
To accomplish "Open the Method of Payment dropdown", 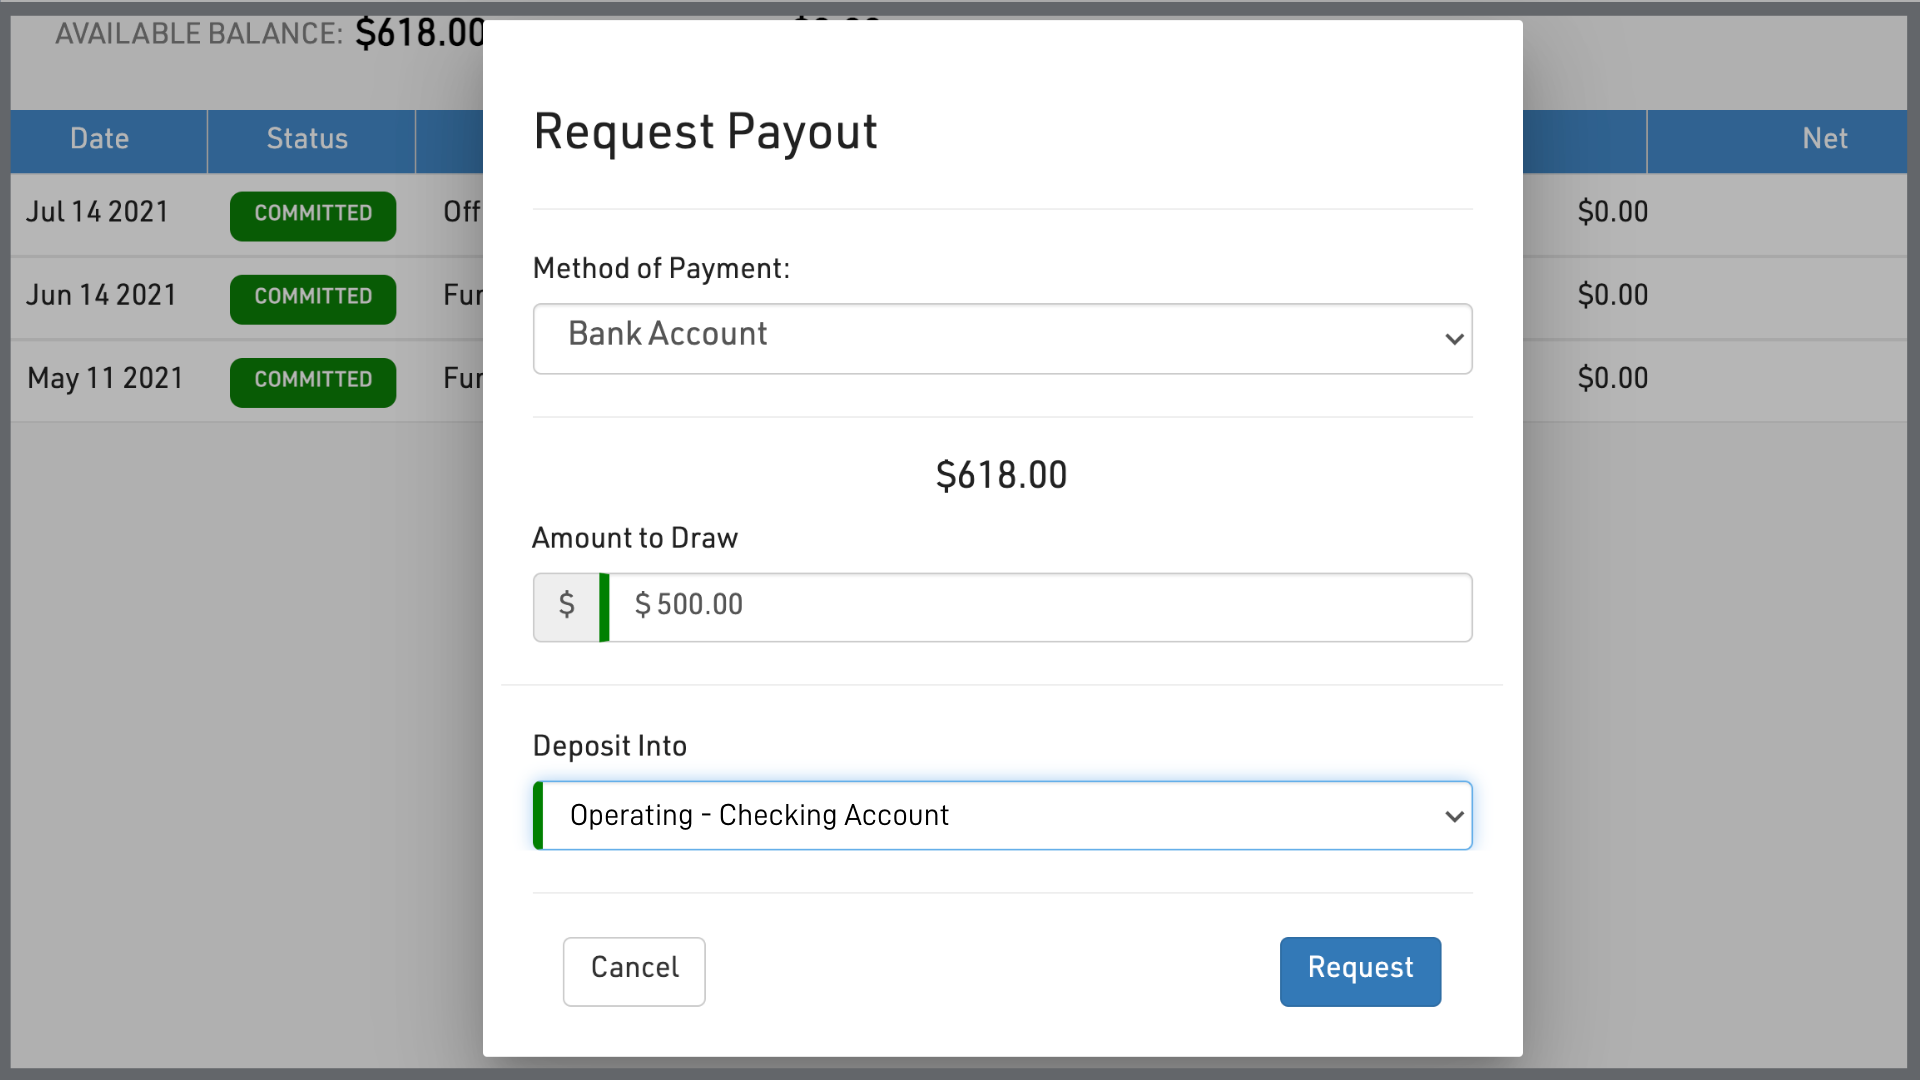I will [1000, 338].
